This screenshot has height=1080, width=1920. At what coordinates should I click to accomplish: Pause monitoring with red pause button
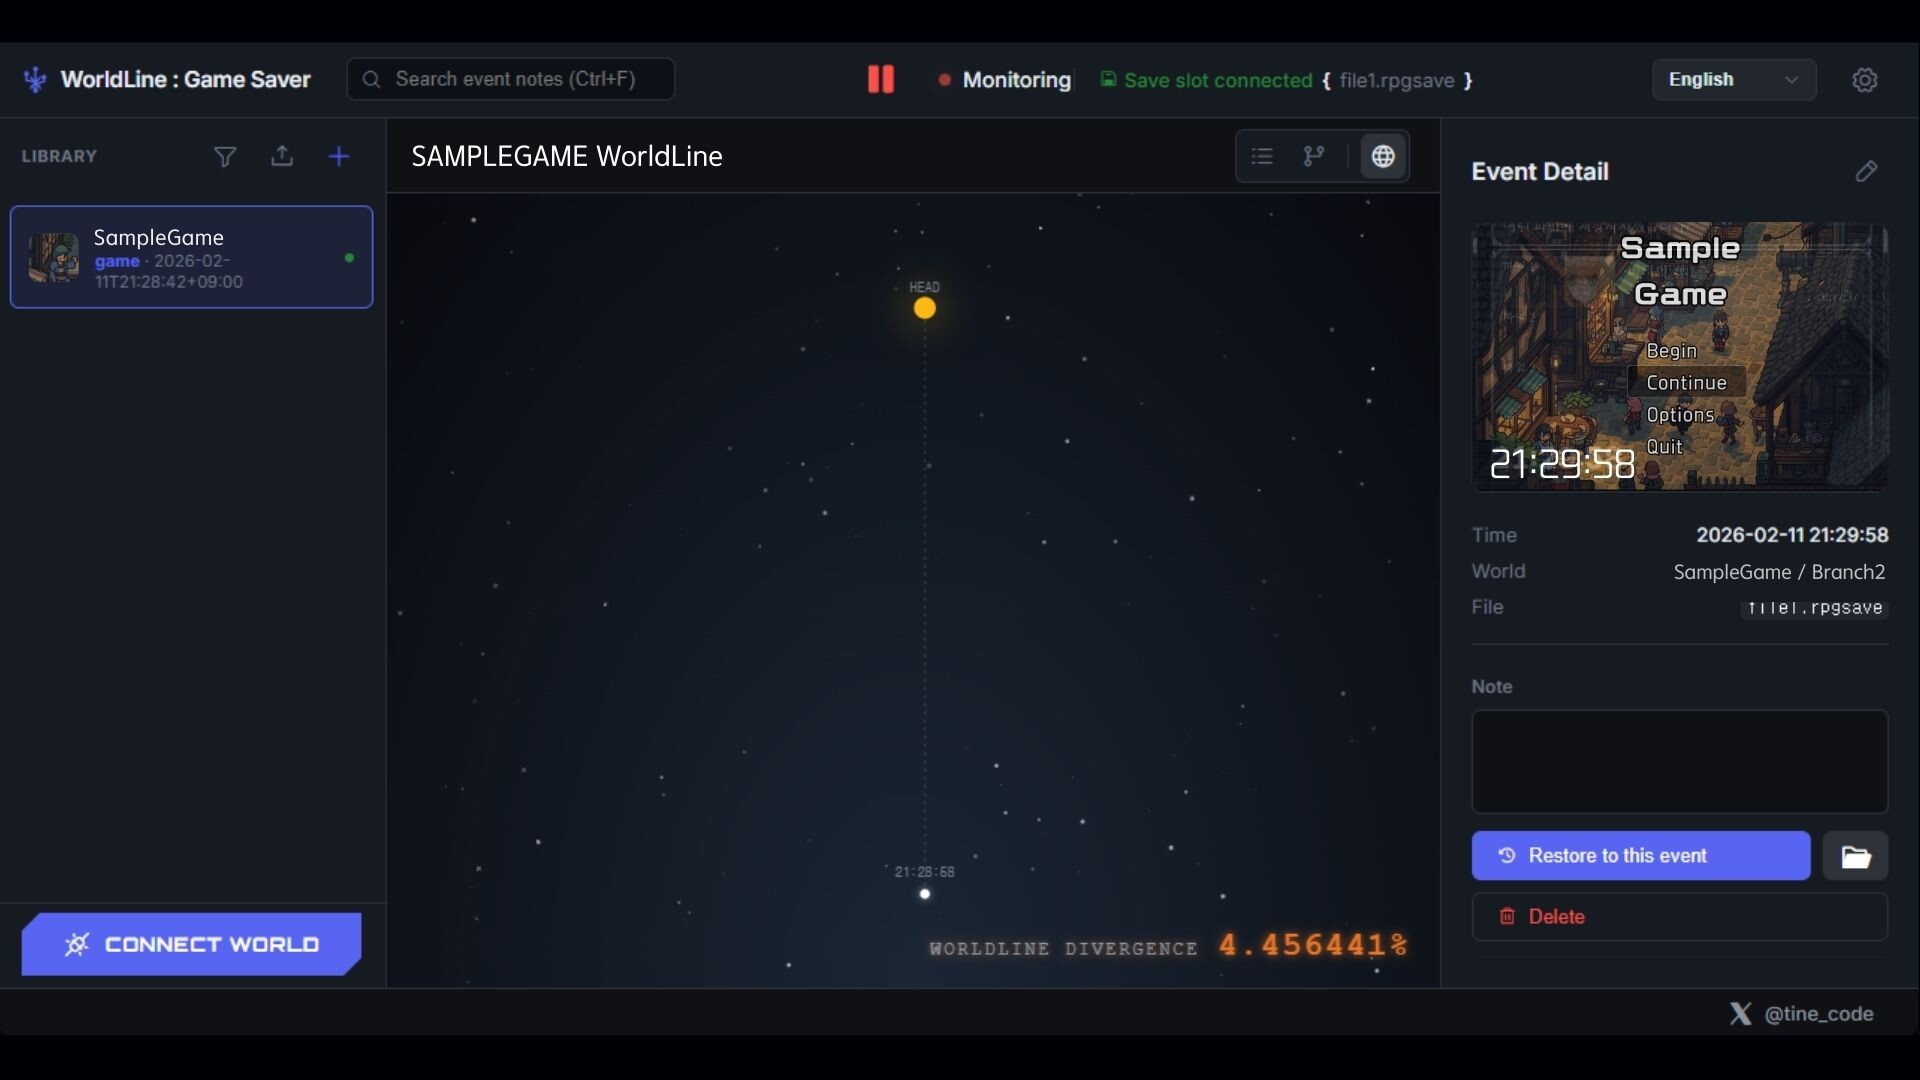pyautogui.click(x=881, y=80)
